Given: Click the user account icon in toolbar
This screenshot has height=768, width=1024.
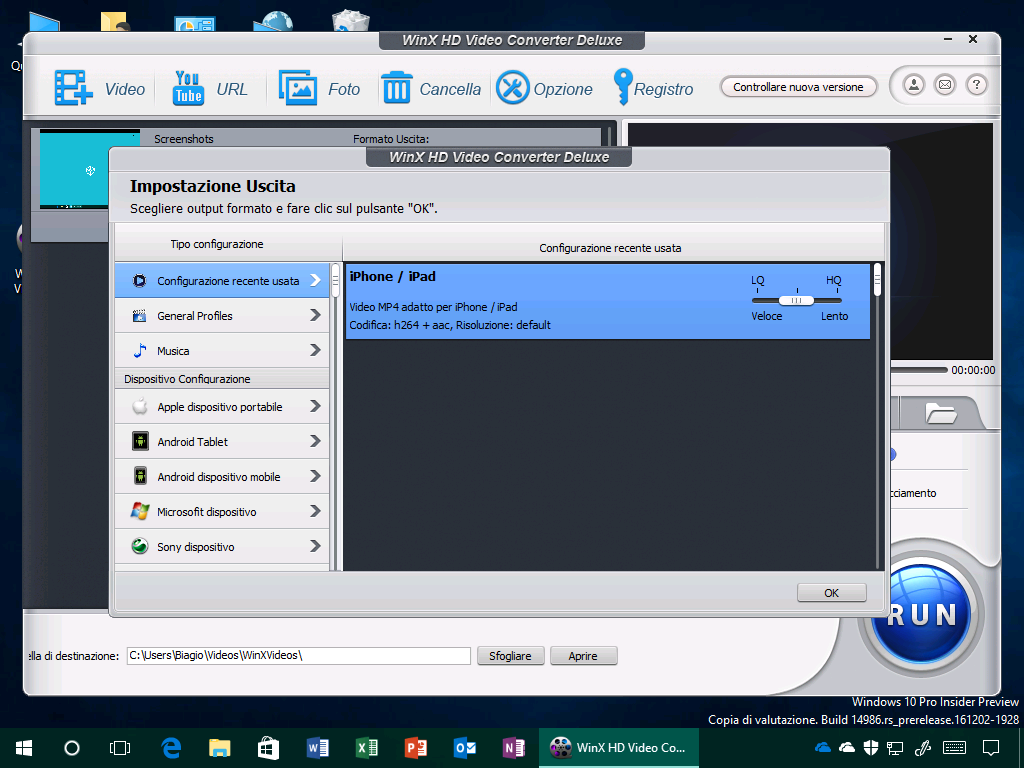Looking at the screenshot, I should pyautogui.click(x=914, y=85).
